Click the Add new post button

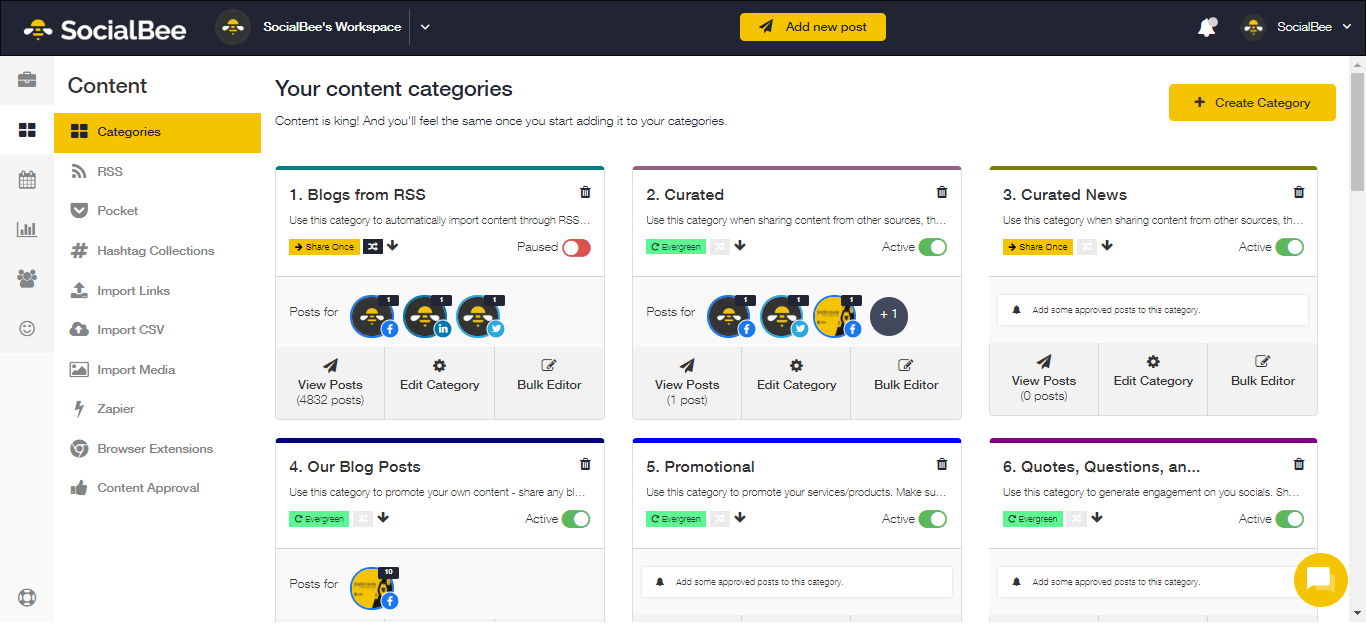point(812,27)
